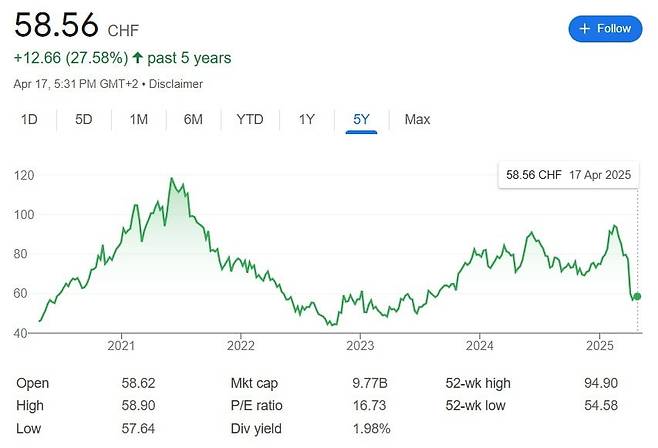Click the 100 y-axis label
This screenshot has height=448, width=658.
24,215
